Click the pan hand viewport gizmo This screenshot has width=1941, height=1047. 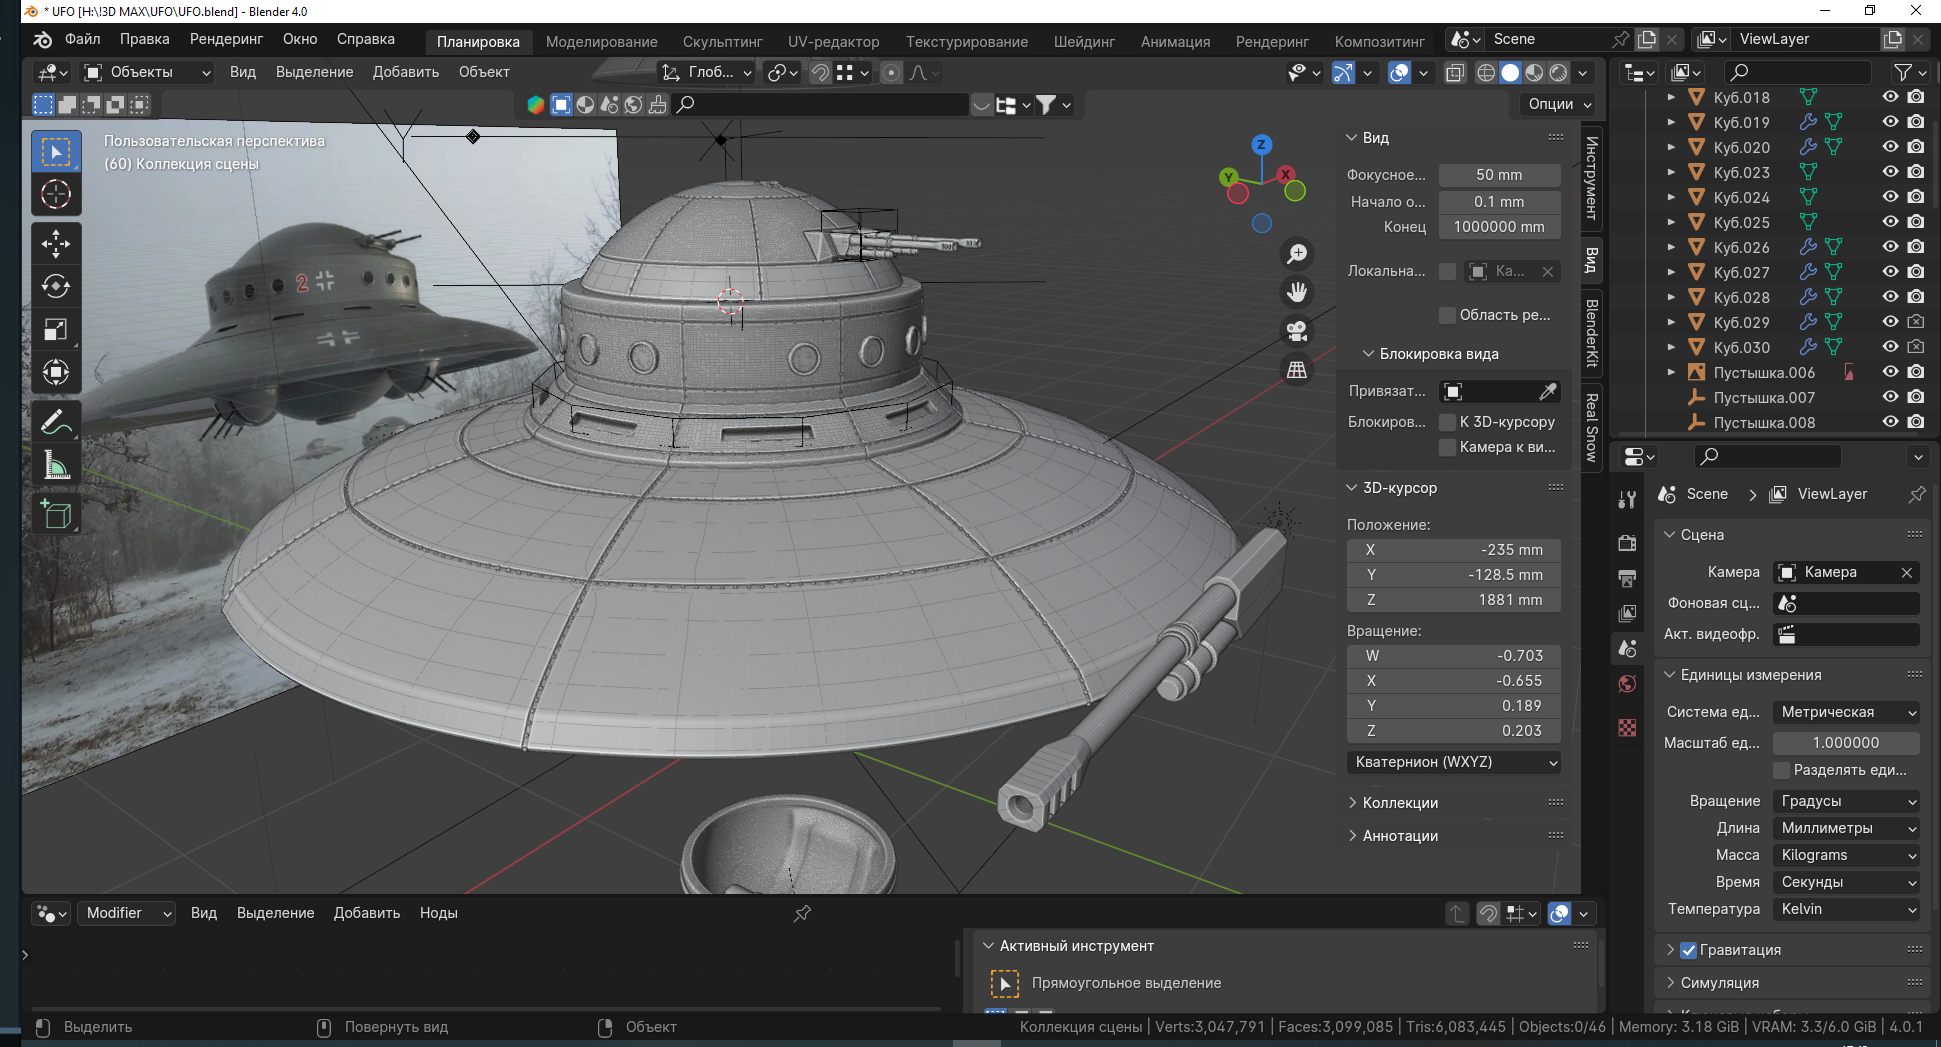click(1297, 292)
